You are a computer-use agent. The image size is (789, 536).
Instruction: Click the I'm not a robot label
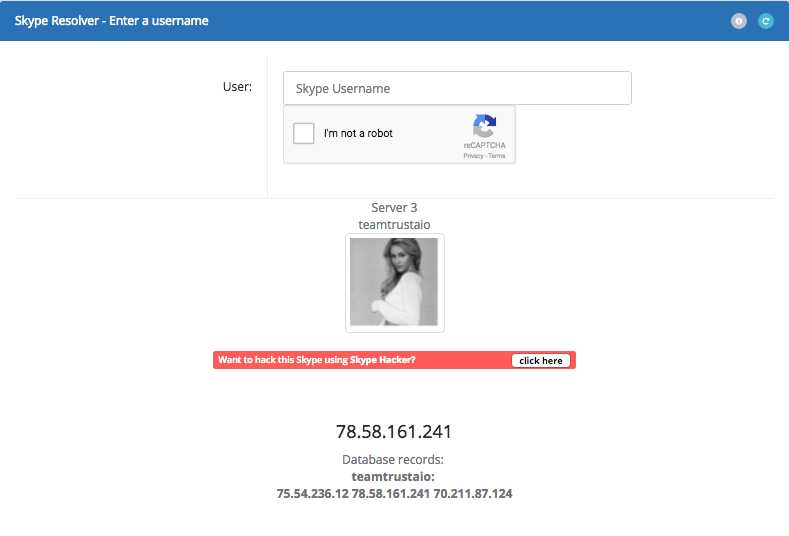tap(358, 133)
